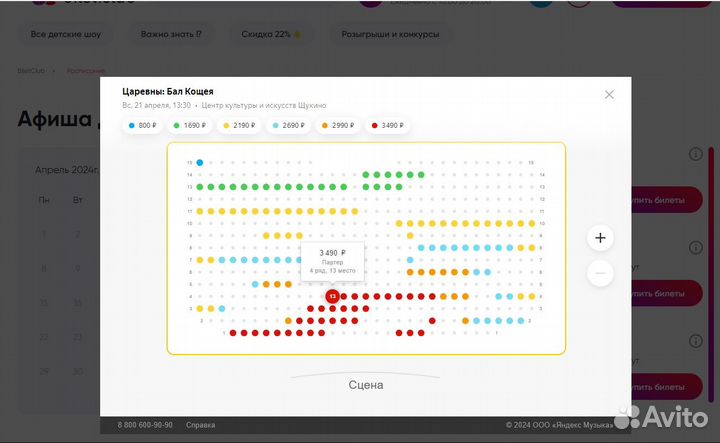Choose the leftmost green seat in row 13

coord(200,187)
